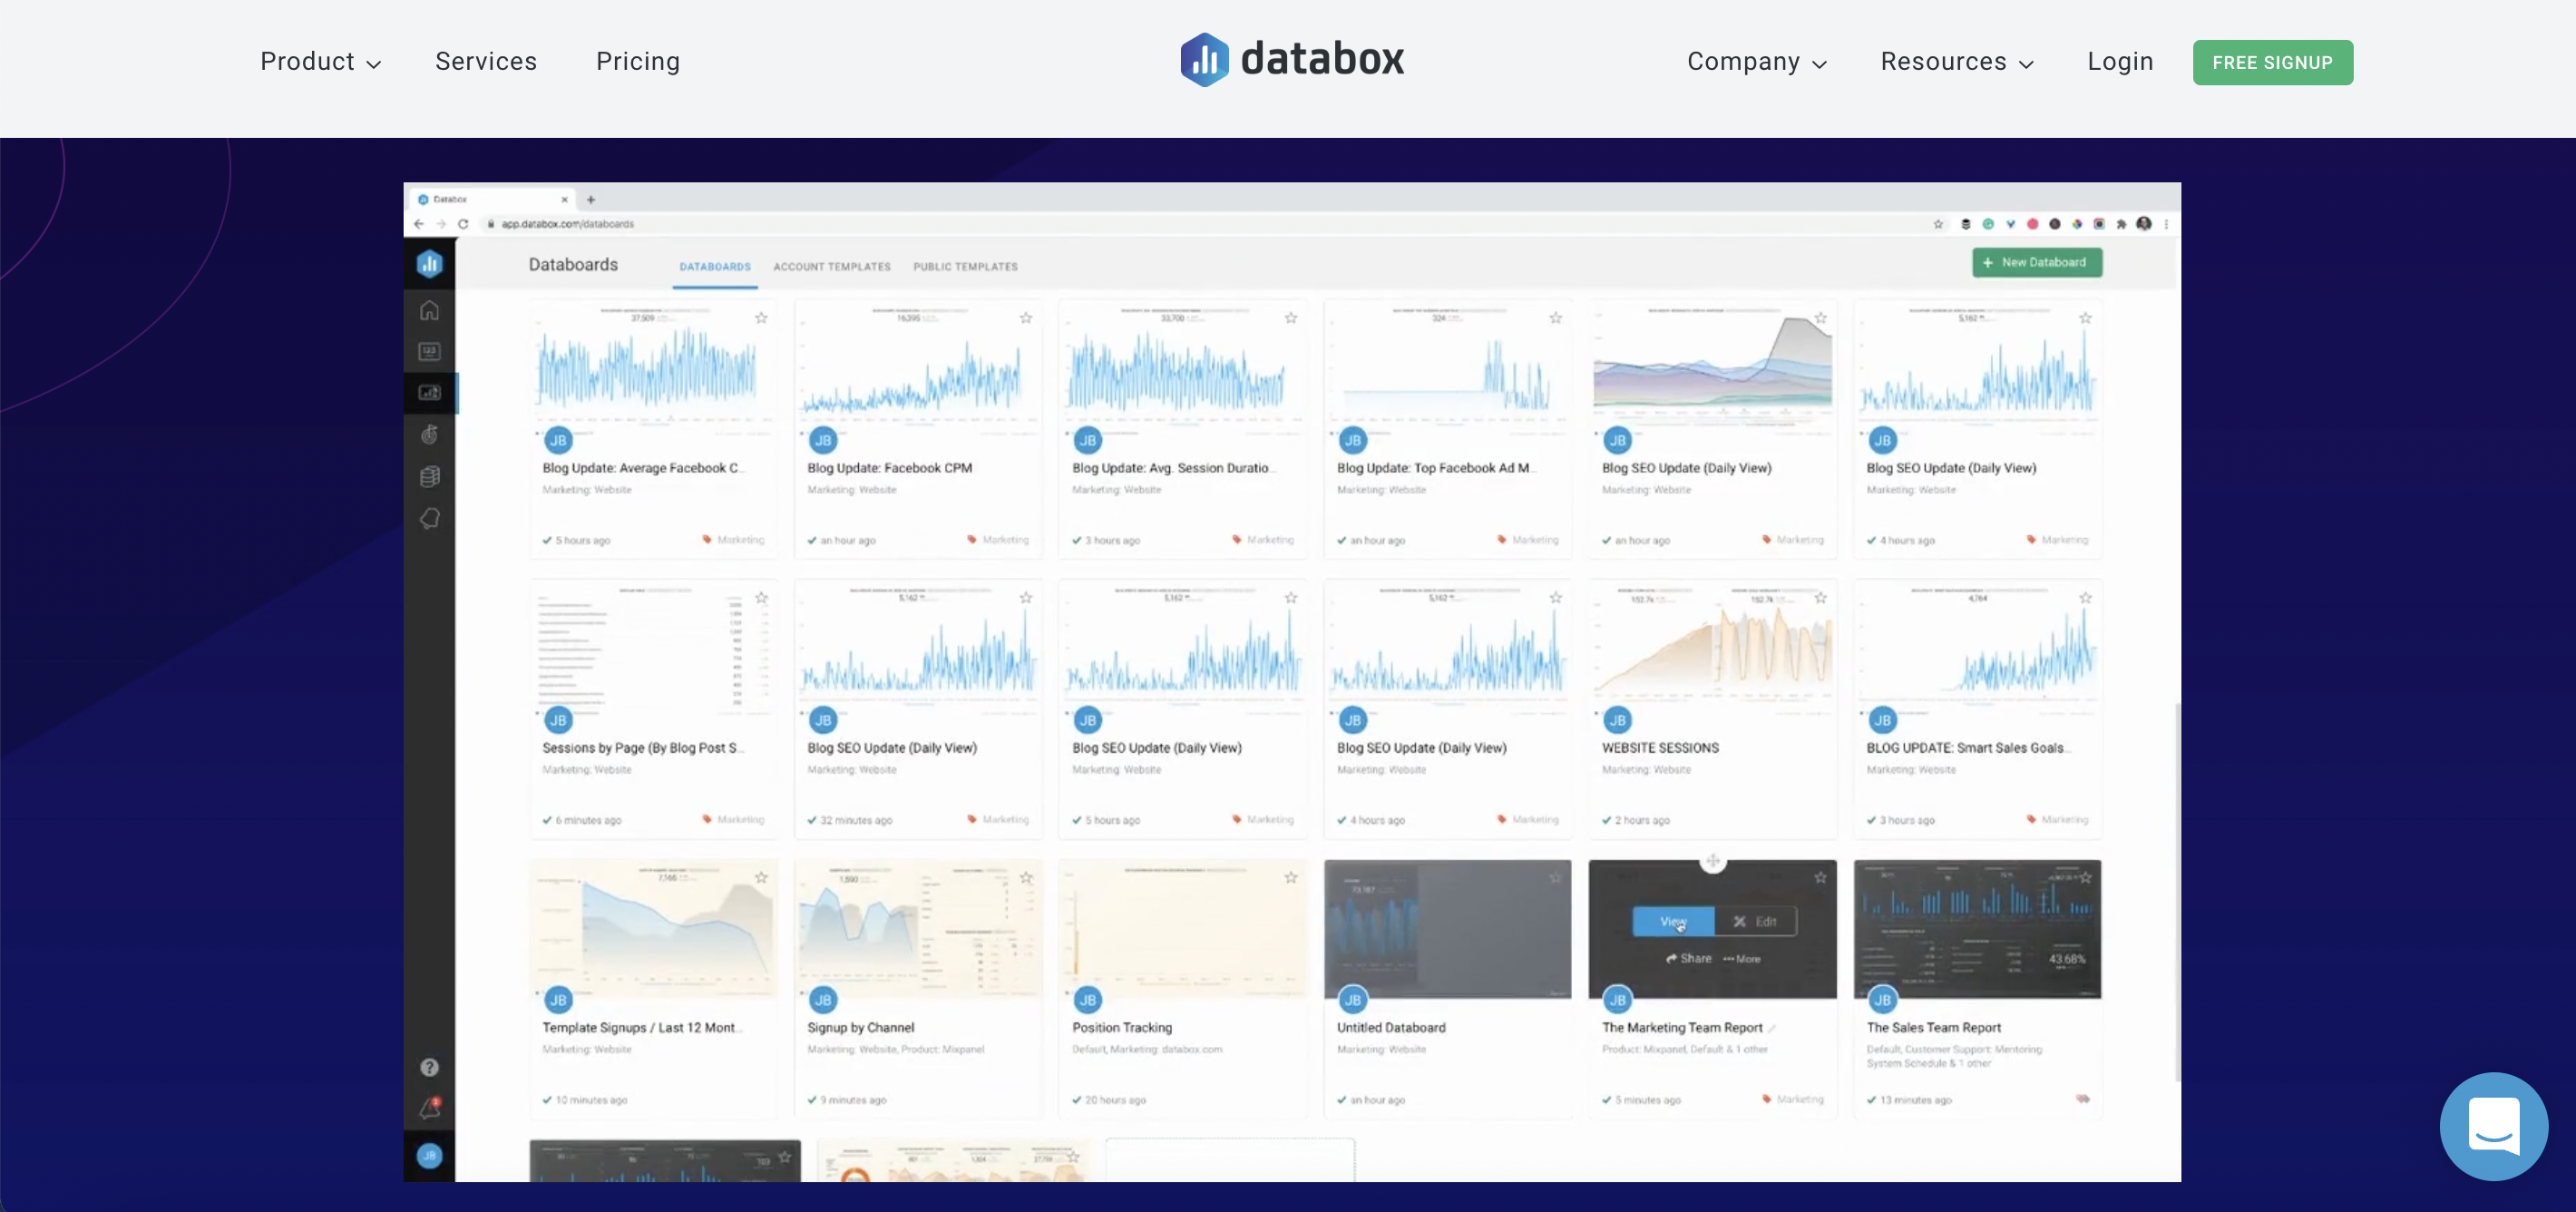Select the Databoards tab
Viewport: 2576px width, 1212px height.
[x=715, y=267]
